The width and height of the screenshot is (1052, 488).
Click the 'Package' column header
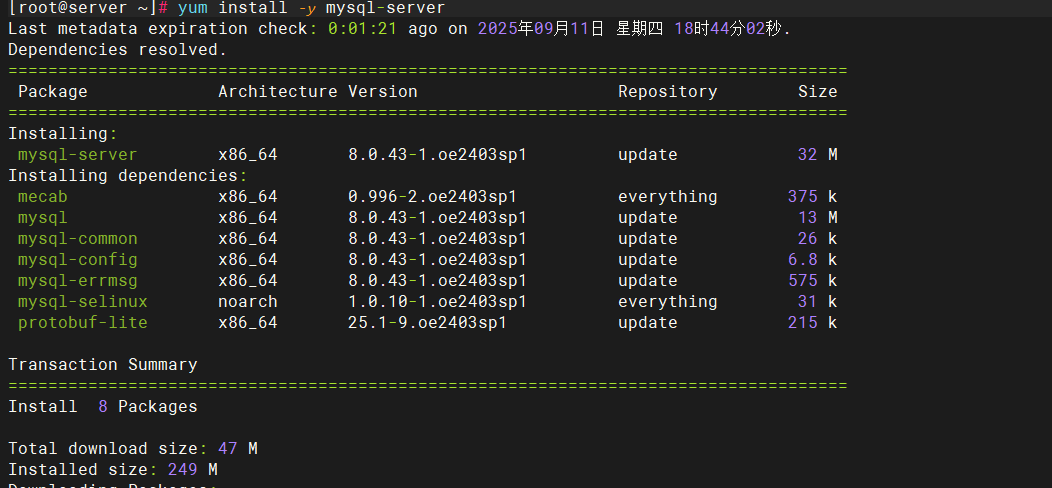coord(52,91)
